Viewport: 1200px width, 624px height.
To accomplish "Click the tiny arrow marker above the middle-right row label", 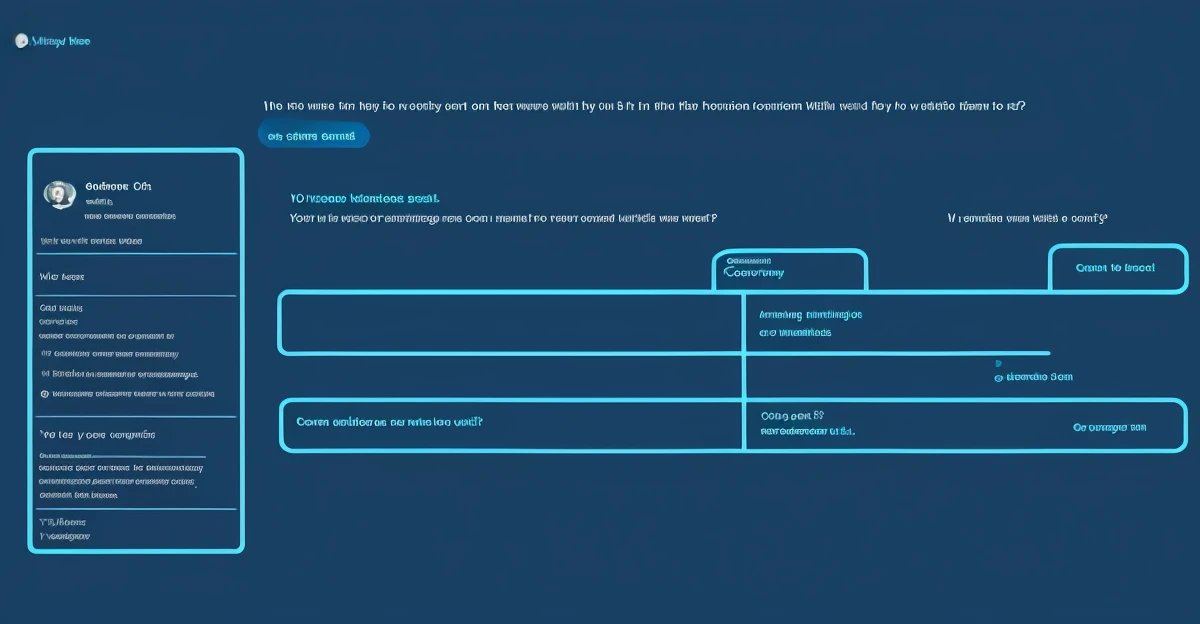I will [998, 364].
